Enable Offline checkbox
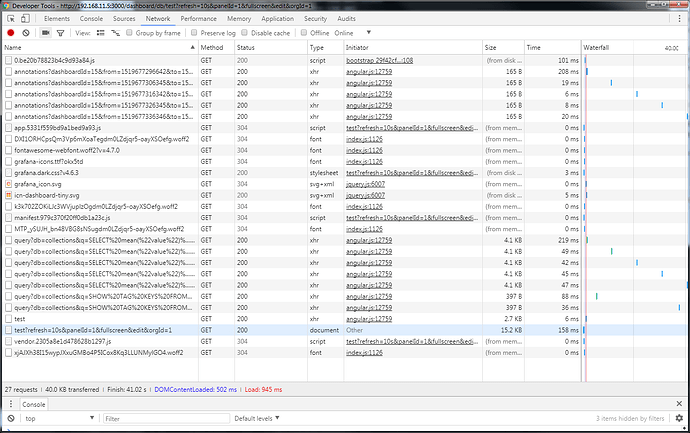This screenshot has height=433, width=690. point(304,33)
